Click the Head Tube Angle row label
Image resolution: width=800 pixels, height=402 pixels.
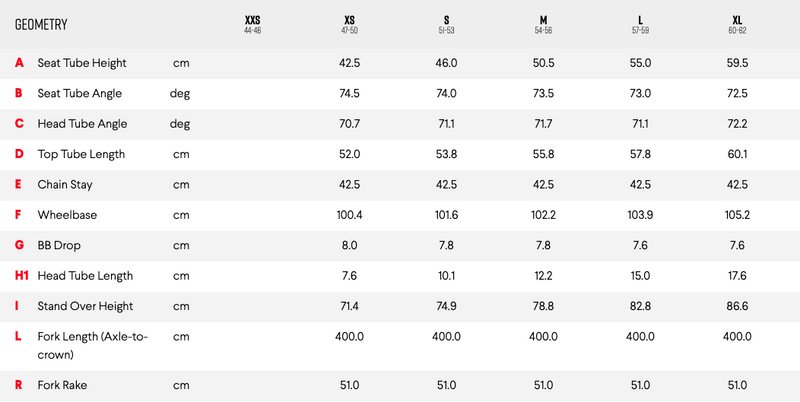82,124
